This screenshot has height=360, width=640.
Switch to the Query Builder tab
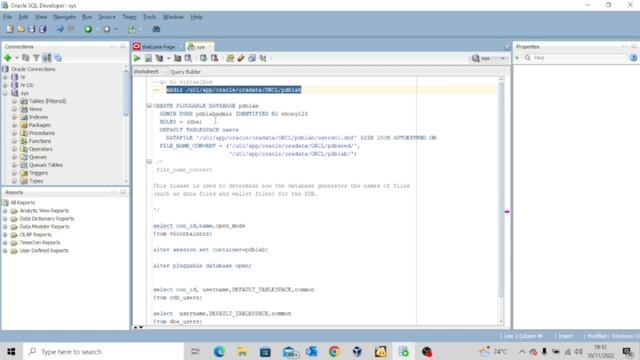(185, 72)
